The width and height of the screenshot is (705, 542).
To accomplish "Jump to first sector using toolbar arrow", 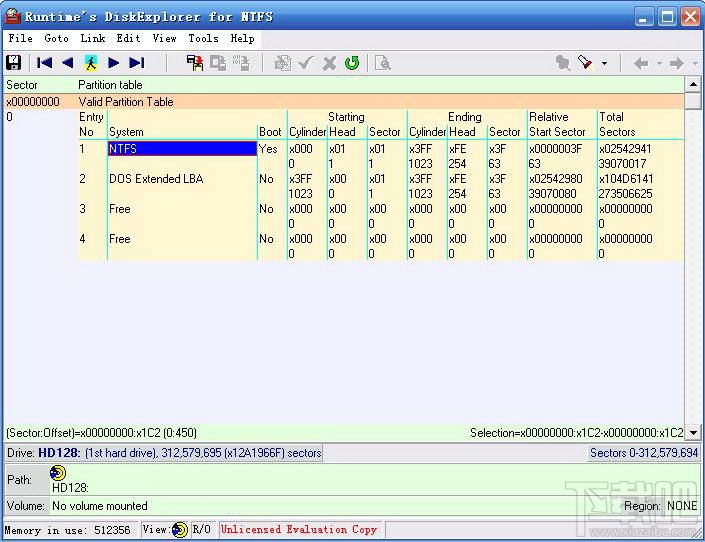I will [45, 63].
